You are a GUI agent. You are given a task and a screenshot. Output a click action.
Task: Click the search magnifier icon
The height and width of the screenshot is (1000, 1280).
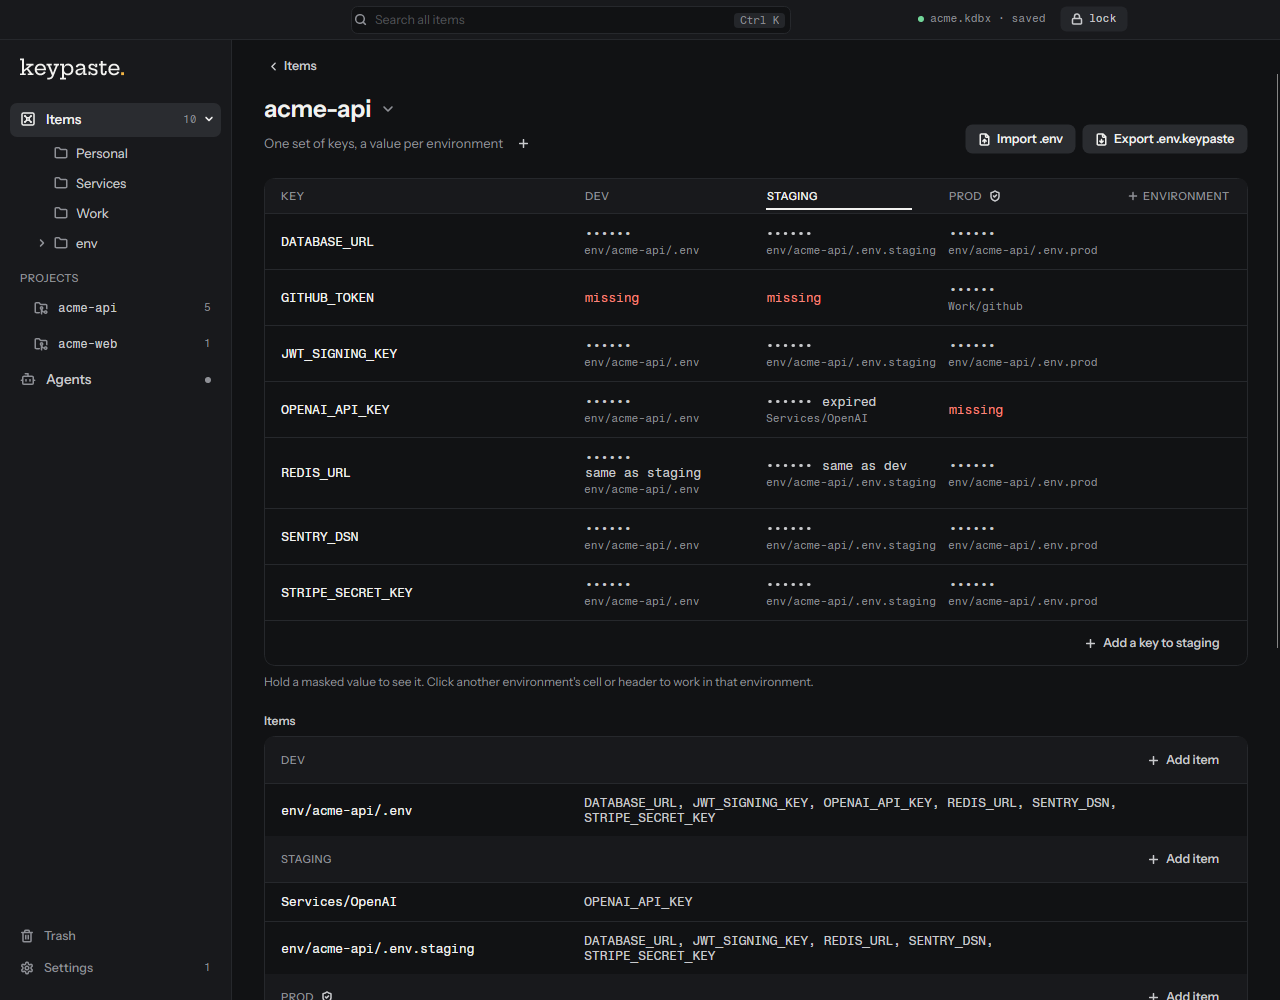[362, 20]
